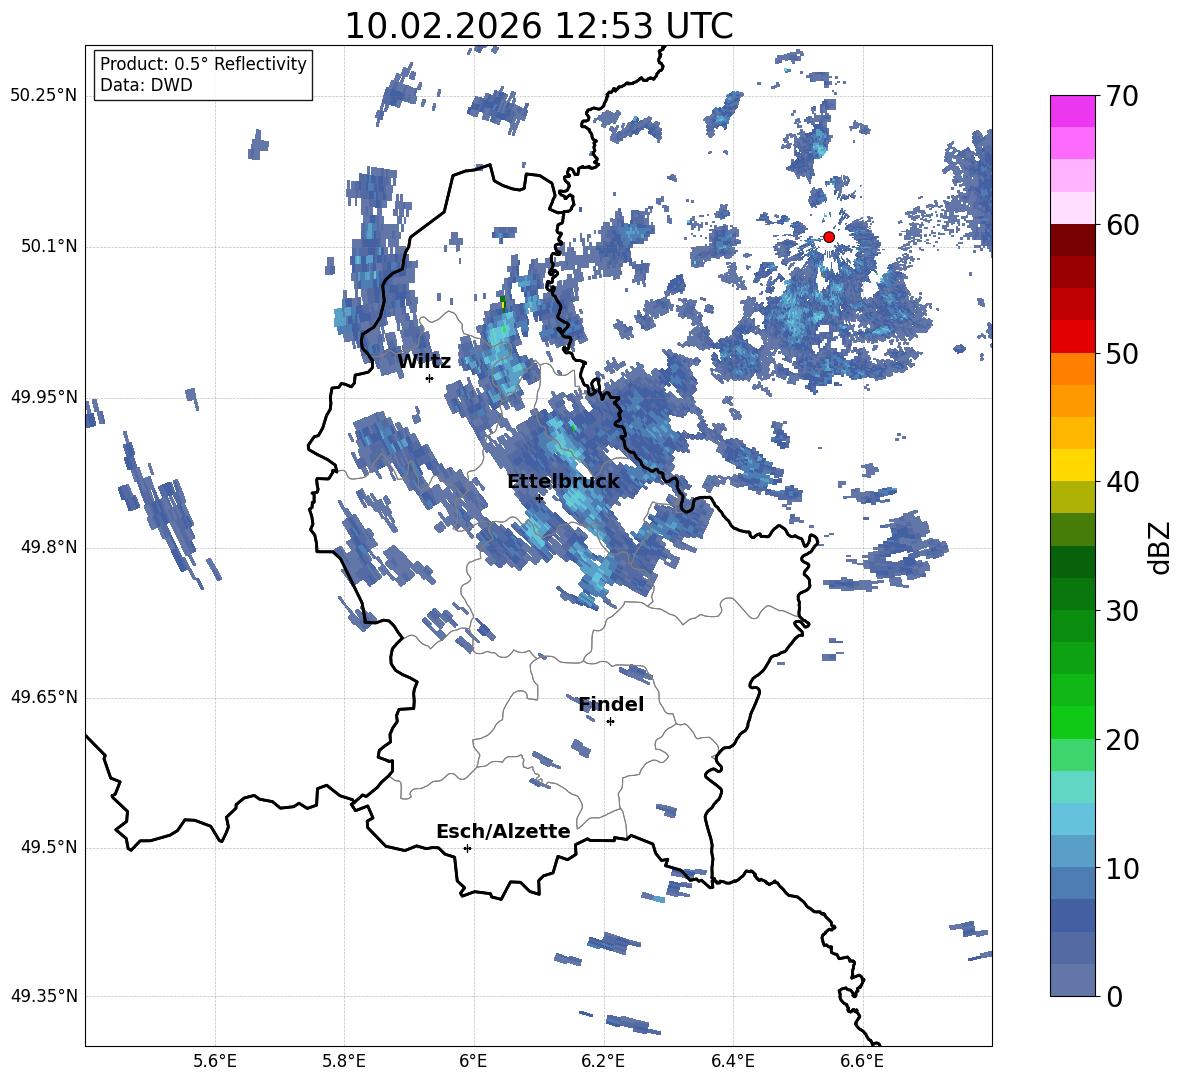This screenshot has height=1081, width=1184.
Task: Click the 49.5°N latitude label
Action: tap(48, 847)
